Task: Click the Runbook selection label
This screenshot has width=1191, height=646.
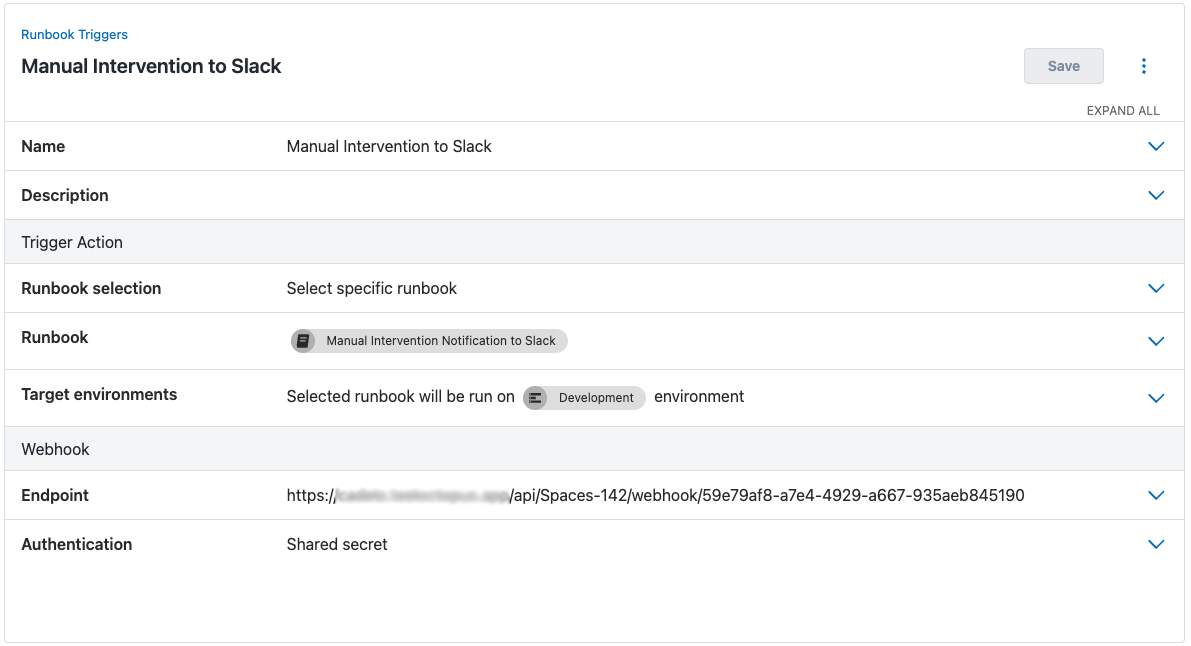Action: [91, 288]
